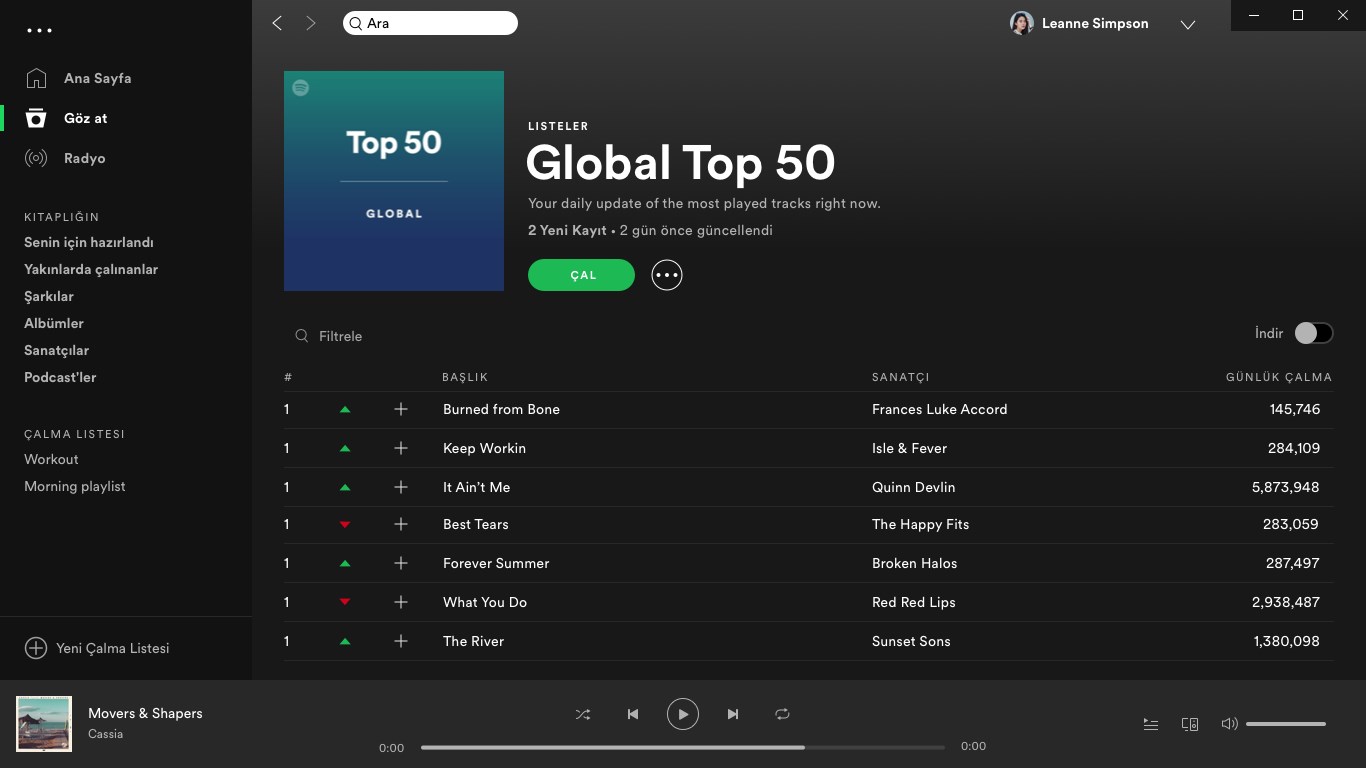Go forward with the right arrow
Viewport: 1366px width, 768px height.
point(310,23)
